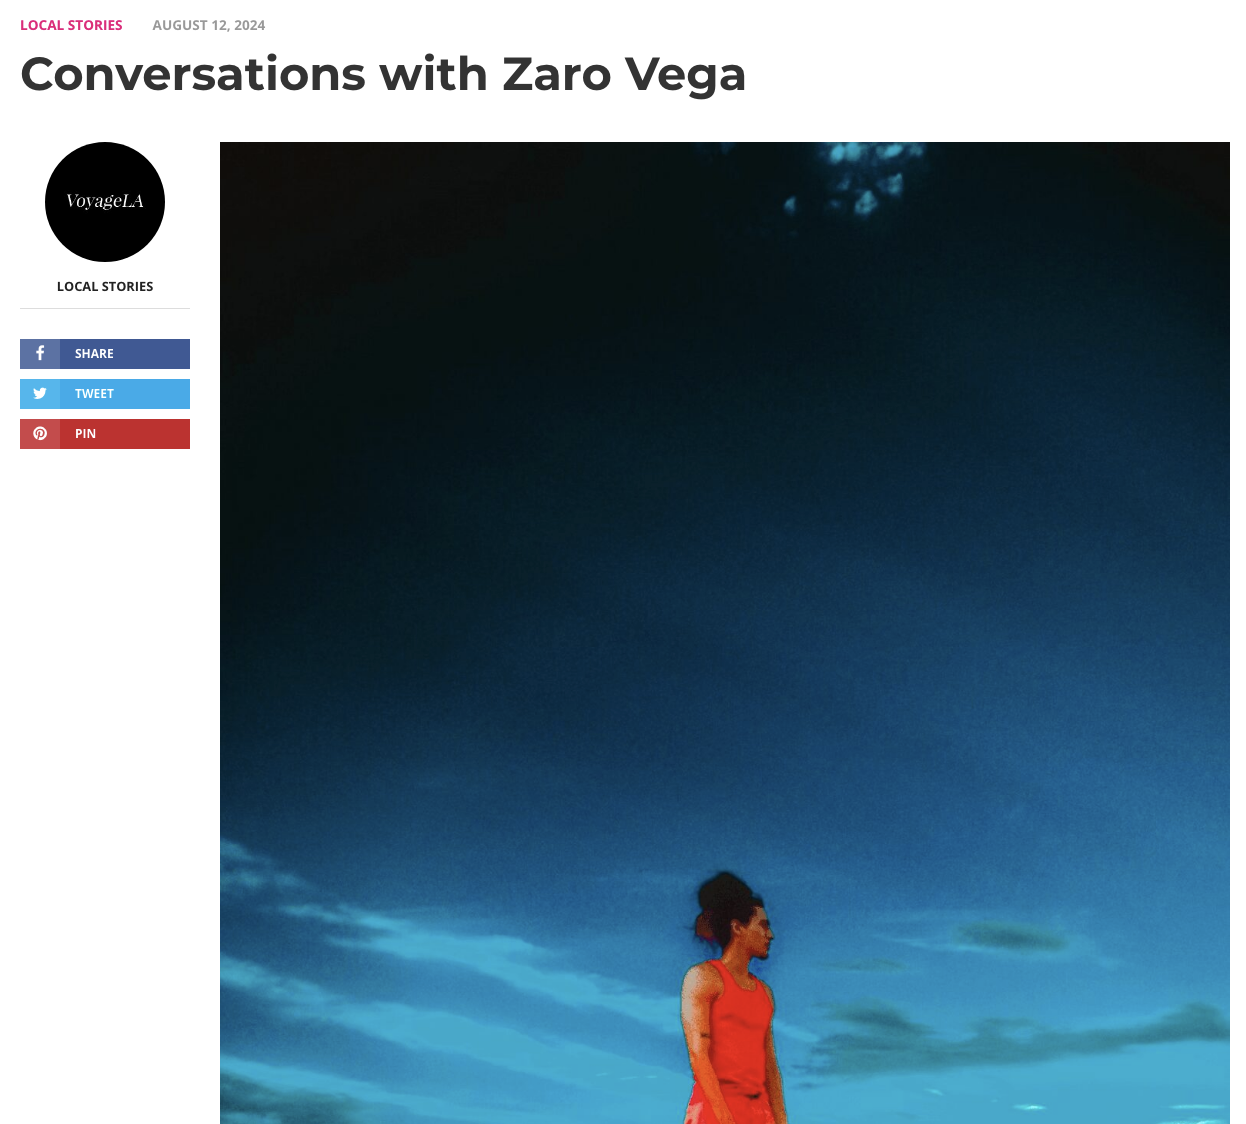Open pink LOCAL STORIES category link
1246x1124 pixels.
(x=71, y=25)
